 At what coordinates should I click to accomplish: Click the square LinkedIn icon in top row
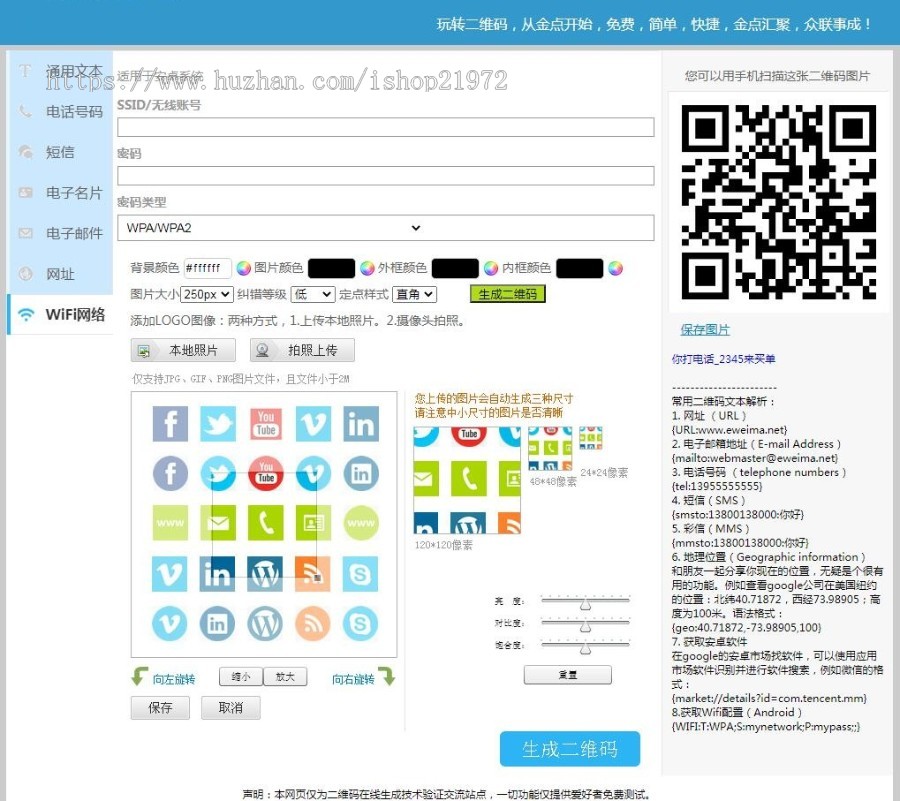361,424
